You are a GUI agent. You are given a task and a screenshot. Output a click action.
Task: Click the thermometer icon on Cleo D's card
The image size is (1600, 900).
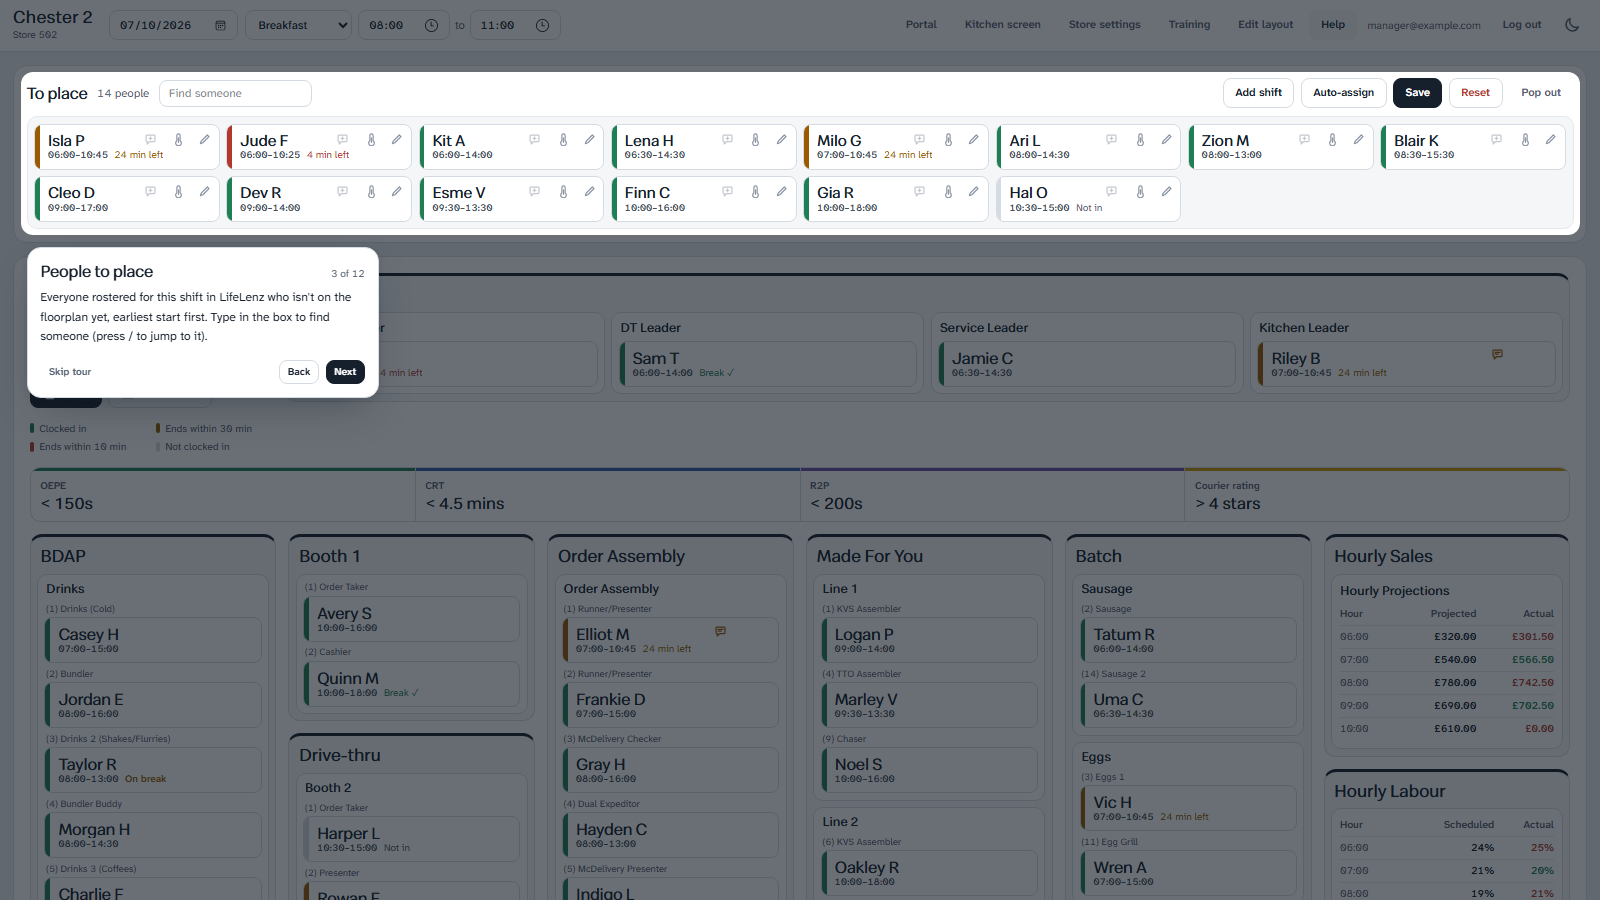178,192
